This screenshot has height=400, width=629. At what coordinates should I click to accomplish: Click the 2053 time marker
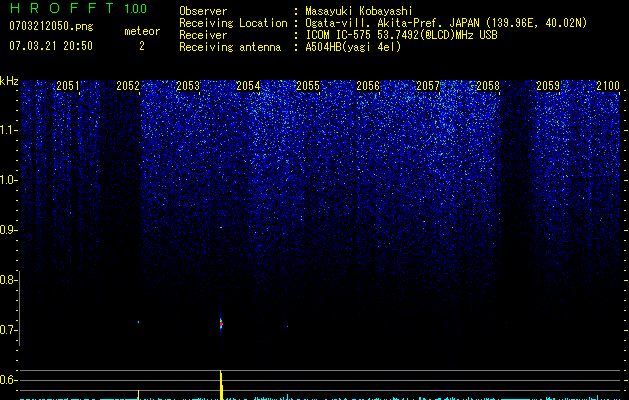(188, 86)
